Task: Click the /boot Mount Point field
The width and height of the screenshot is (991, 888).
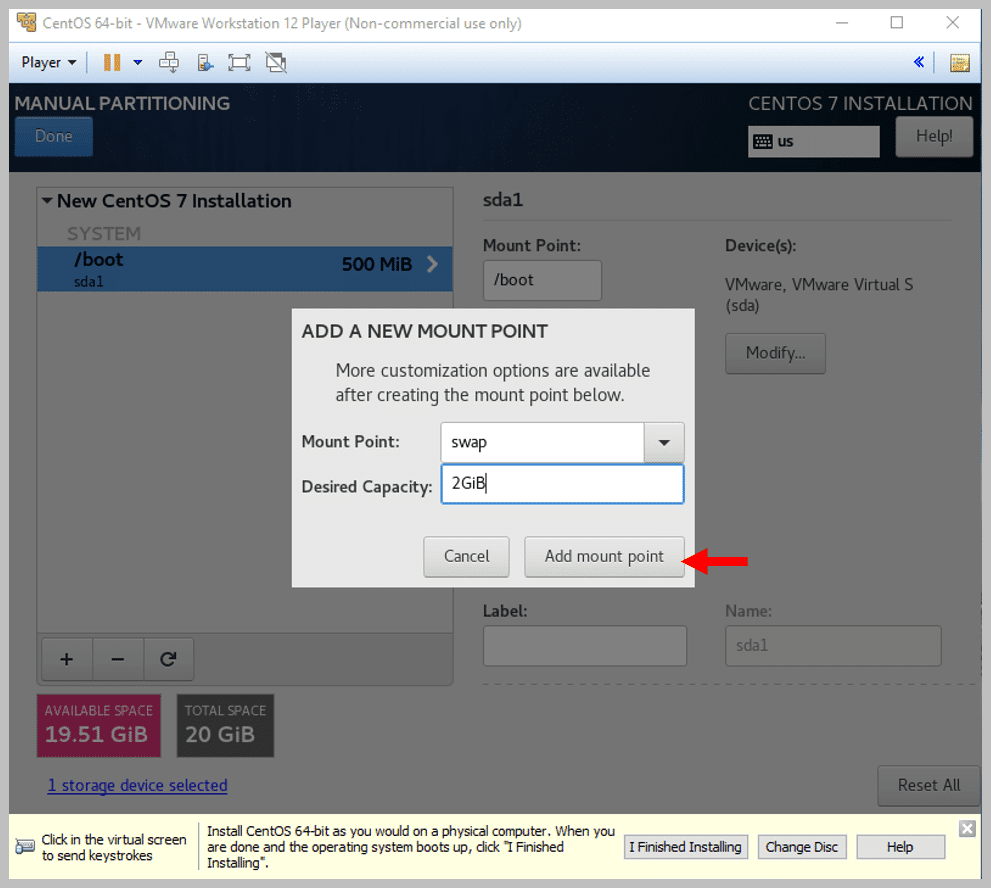Action: click(x=542, y=280)
